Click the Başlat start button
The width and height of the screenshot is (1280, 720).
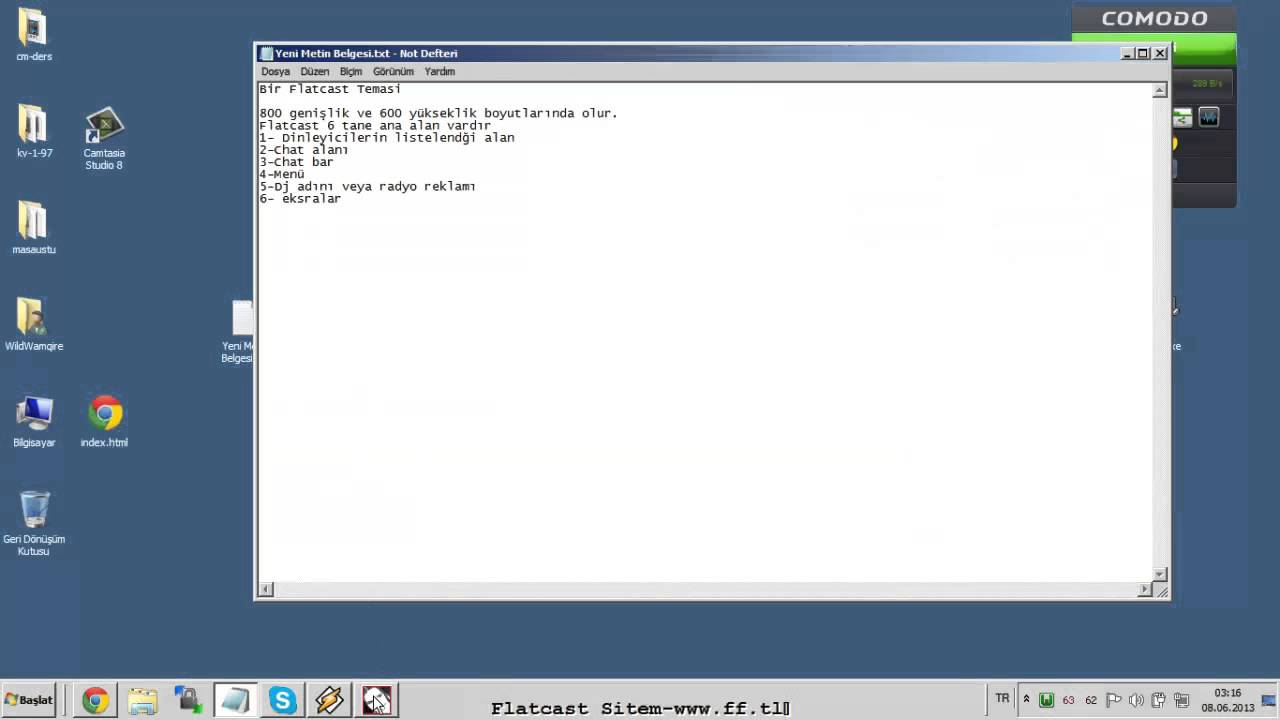pos(29,700)
